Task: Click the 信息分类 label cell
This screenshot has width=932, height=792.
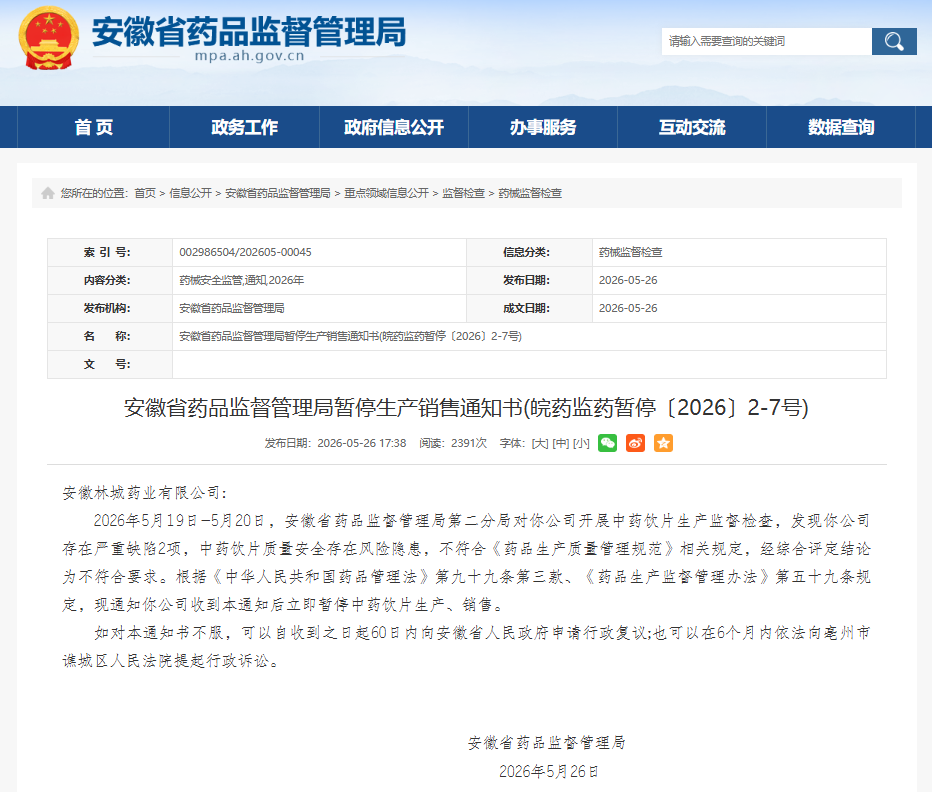Action: (530, 252)
